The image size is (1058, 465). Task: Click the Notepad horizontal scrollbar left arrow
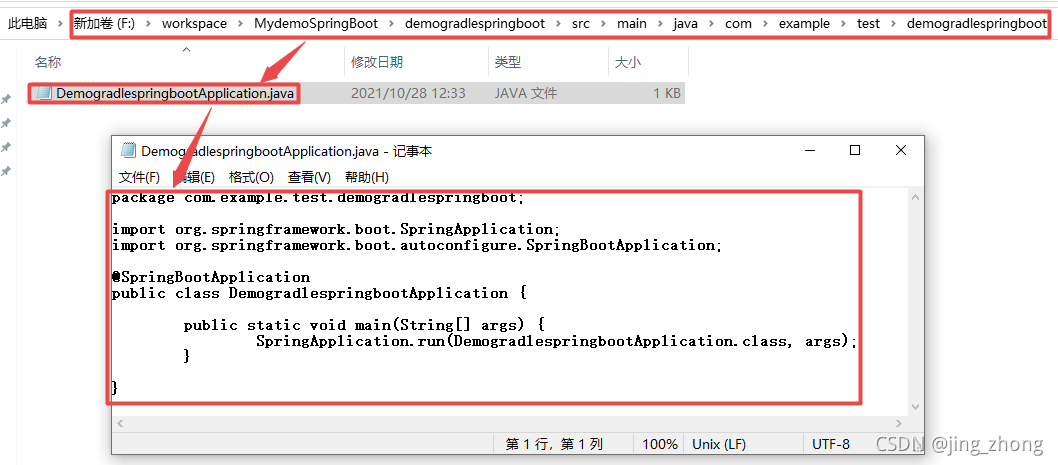[x=121, y=424]
